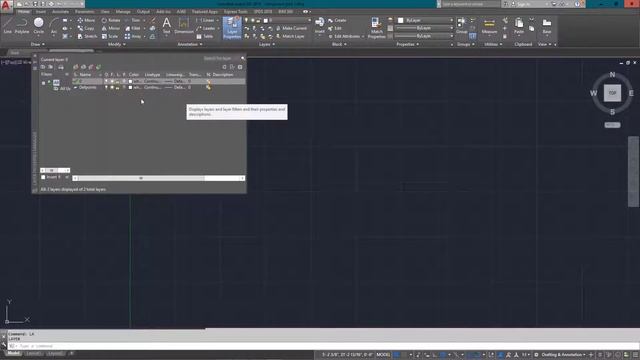Toggle on/off bulb for Defpoints layer
Screen dimensions: 640x360
[107, 87]
